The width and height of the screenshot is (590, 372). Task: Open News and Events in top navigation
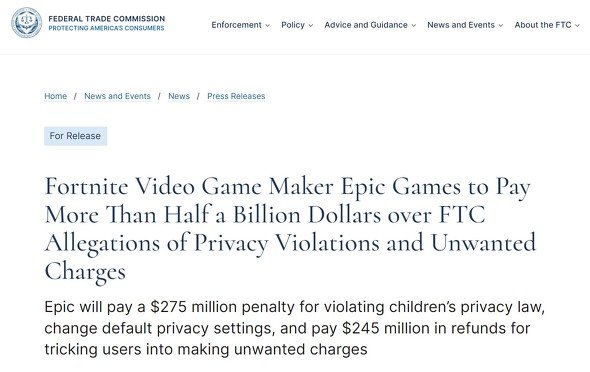pos(461,25)
